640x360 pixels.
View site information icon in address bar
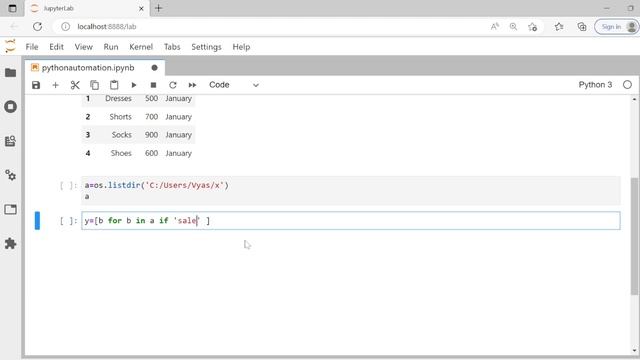(x=65, y=27)
